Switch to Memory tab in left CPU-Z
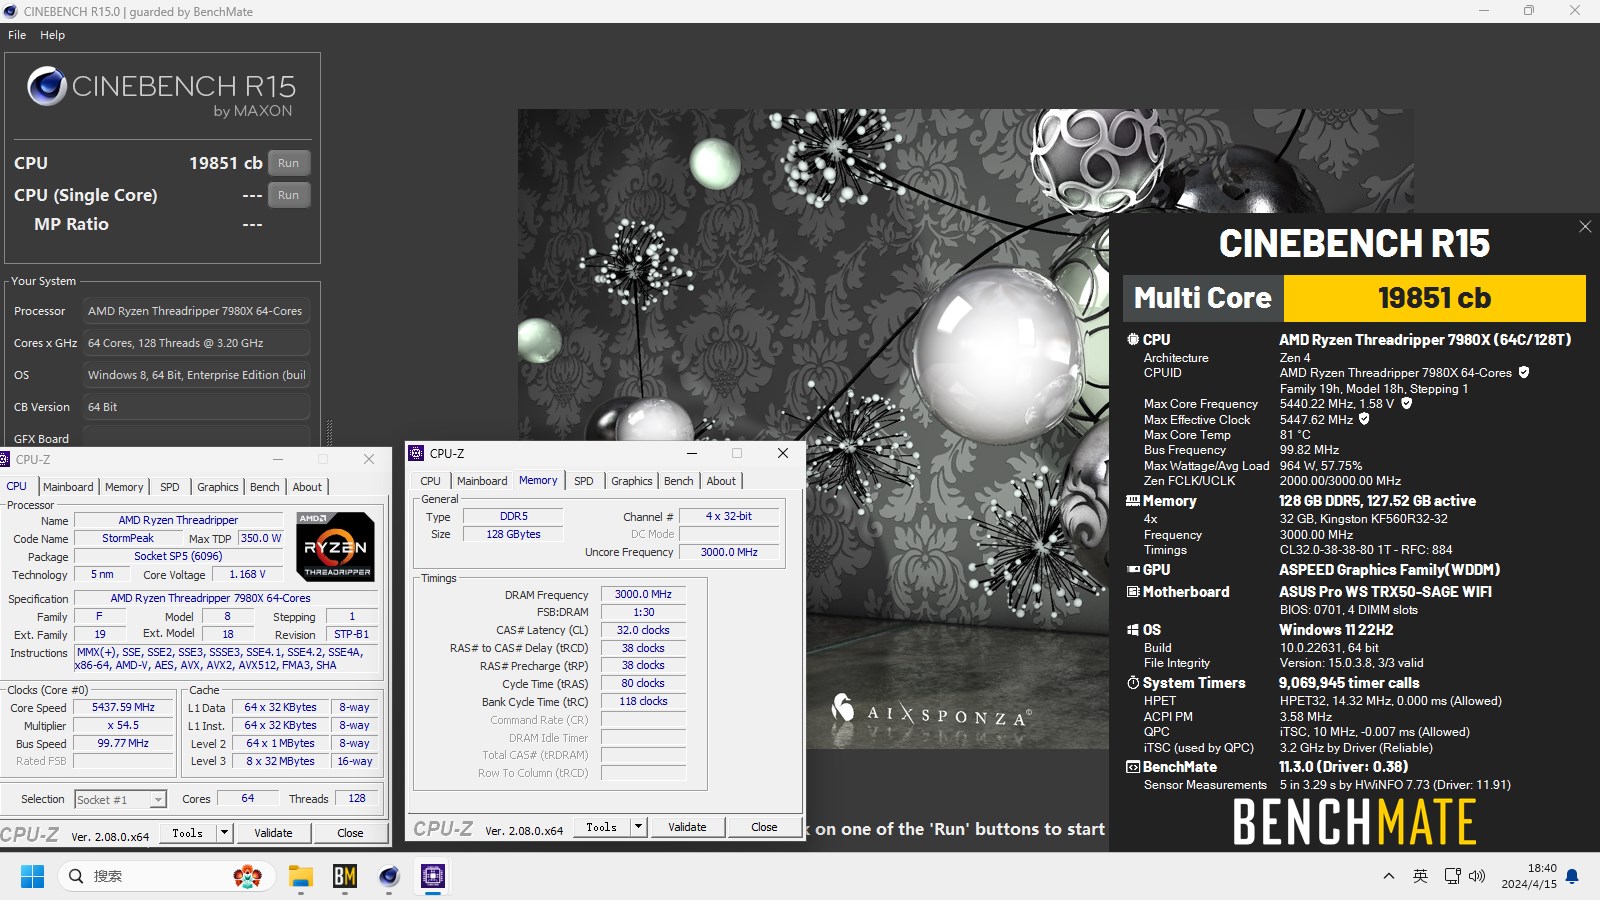This screenshot has height=900, width=1600. [124, 487]
